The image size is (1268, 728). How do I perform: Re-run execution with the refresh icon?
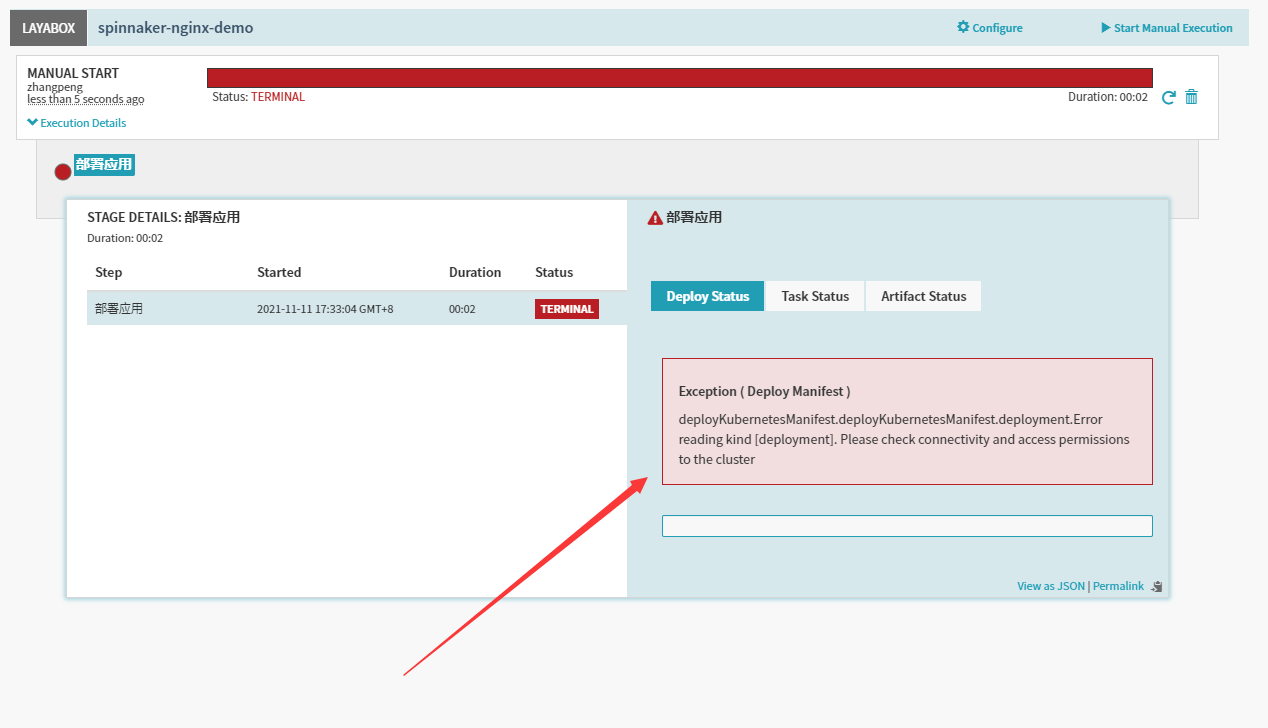point(1168,97)
